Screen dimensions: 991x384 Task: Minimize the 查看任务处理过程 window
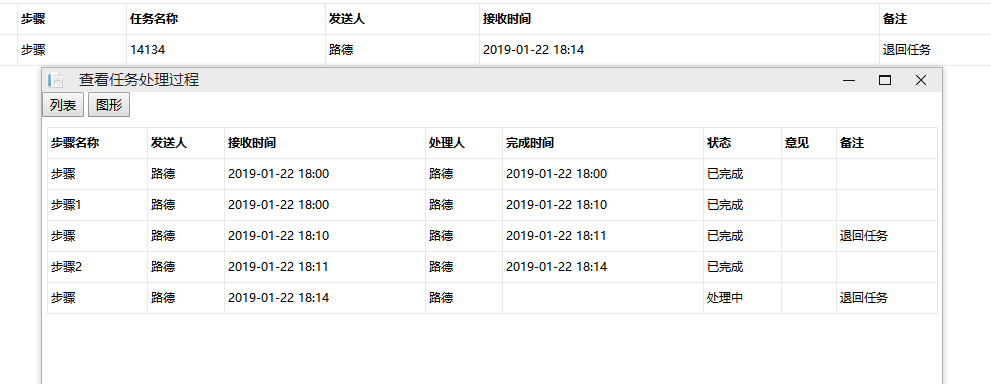click(x=849, y=80)
